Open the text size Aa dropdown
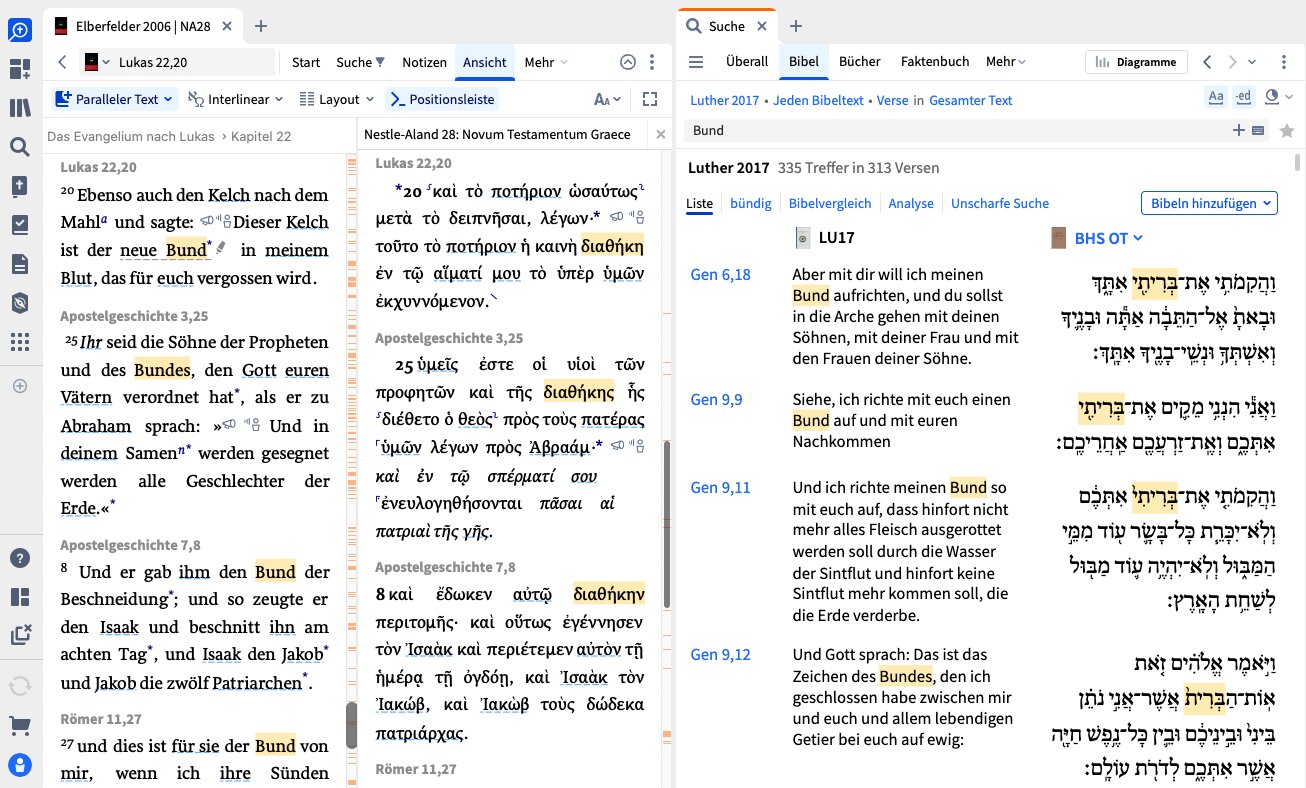 (x=608, y=99)
